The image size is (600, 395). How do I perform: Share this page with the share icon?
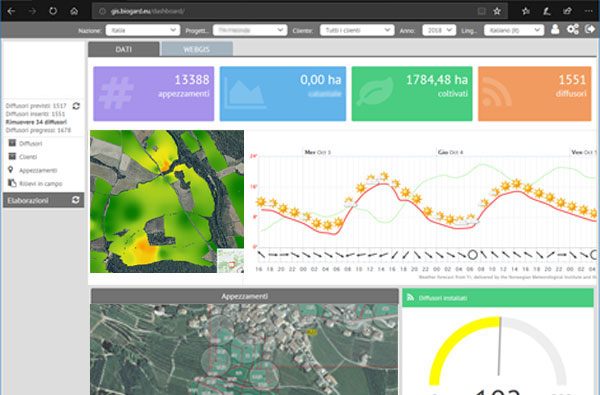point(567,11)
